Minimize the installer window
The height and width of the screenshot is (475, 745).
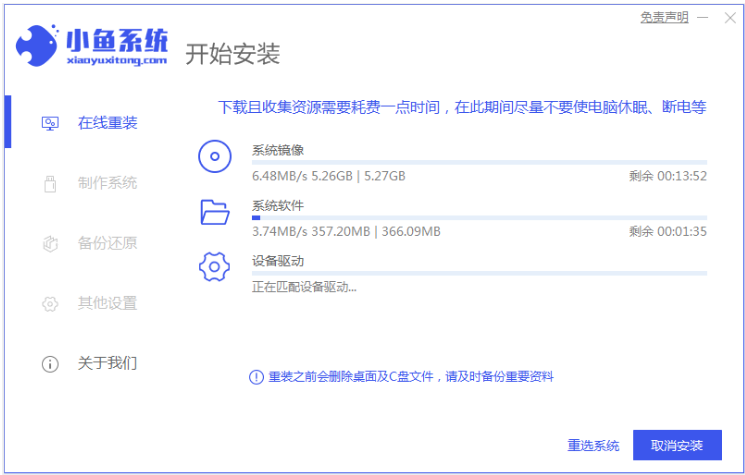point(704,18)
